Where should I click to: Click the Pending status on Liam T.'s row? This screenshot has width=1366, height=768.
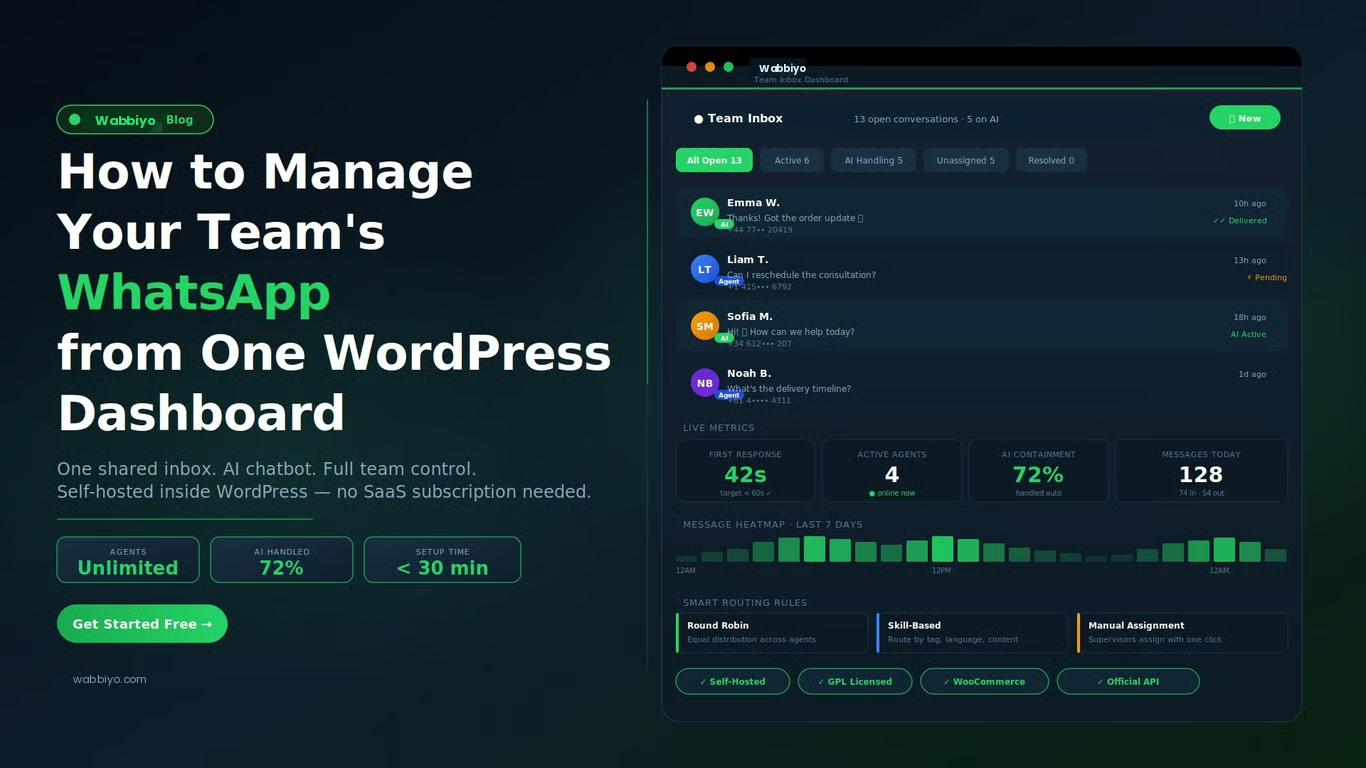coord(1267,278)
